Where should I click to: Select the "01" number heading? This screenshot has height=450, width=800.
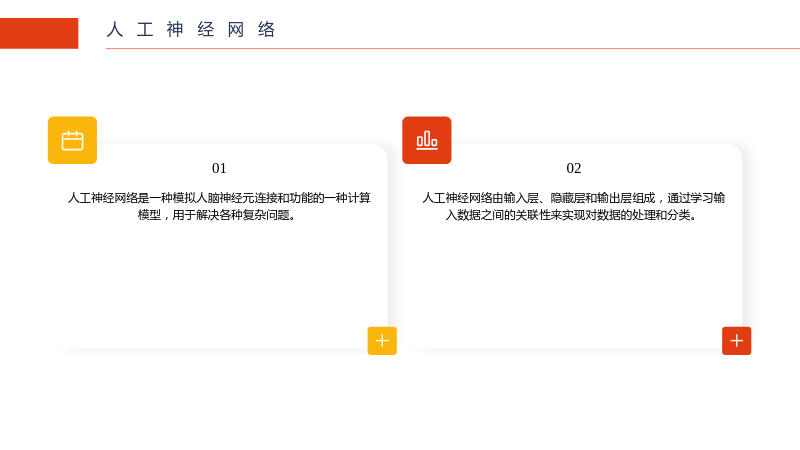pyautogui.click(x=219, y=168)
